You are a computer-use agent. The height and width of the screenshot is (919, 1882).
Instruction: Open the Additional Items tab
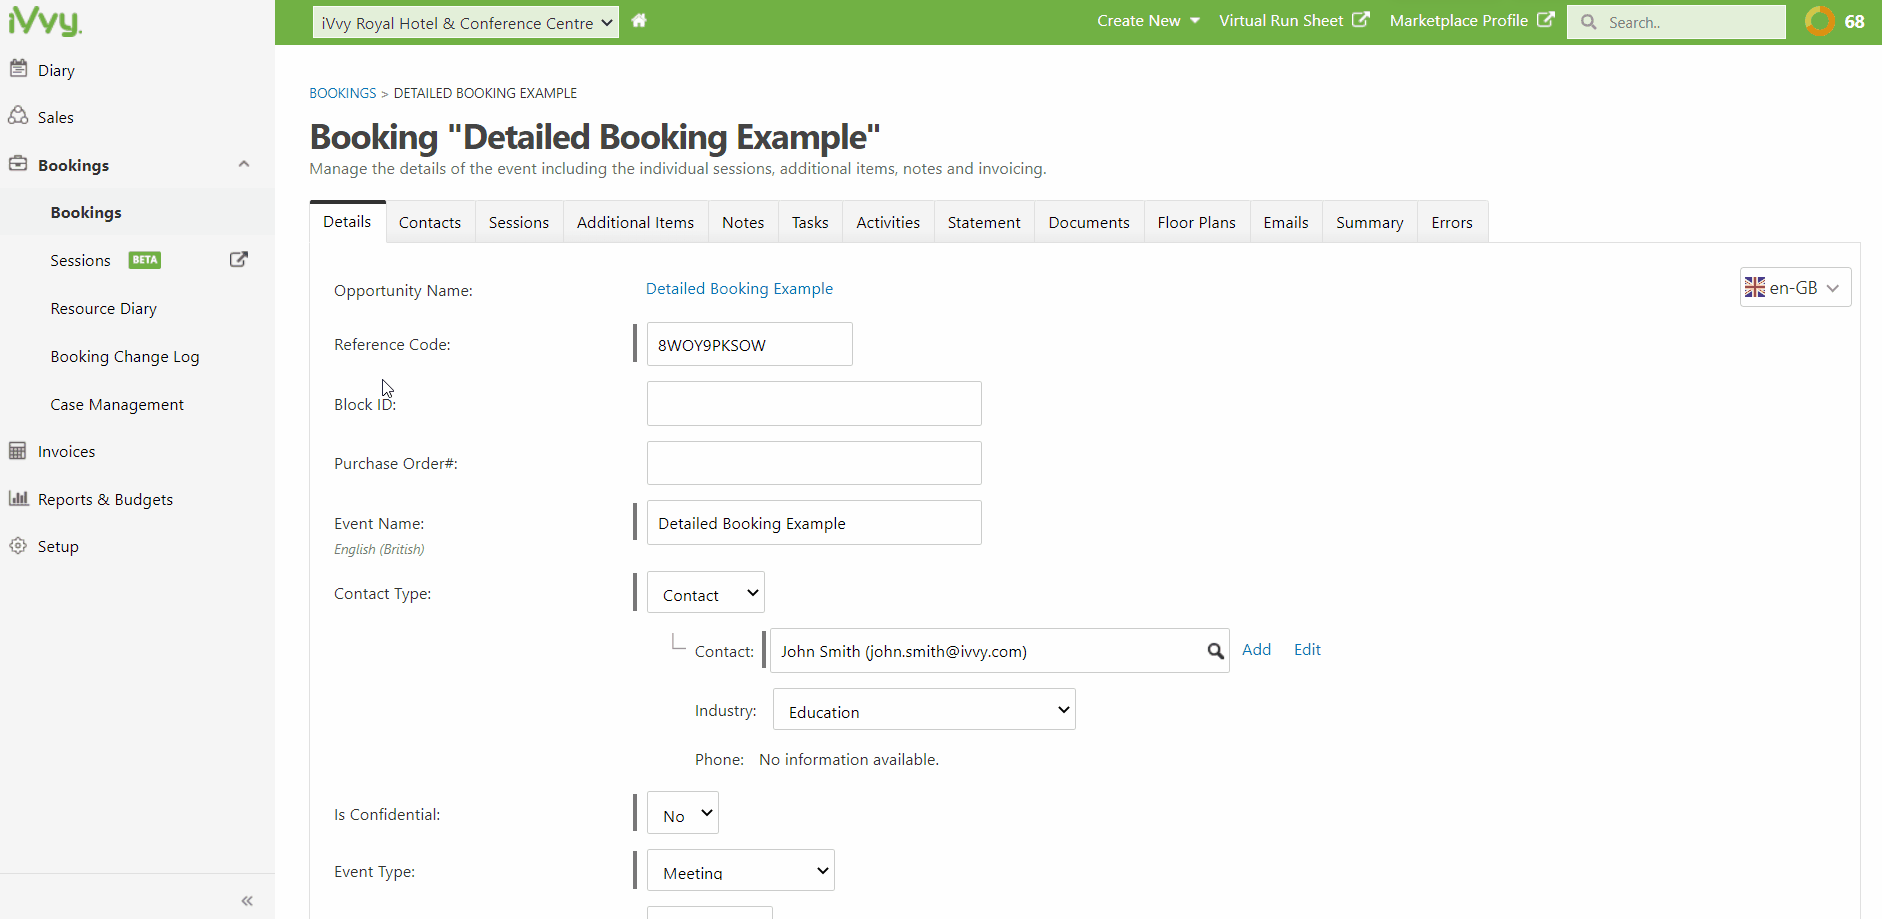(x=636, y=222)
